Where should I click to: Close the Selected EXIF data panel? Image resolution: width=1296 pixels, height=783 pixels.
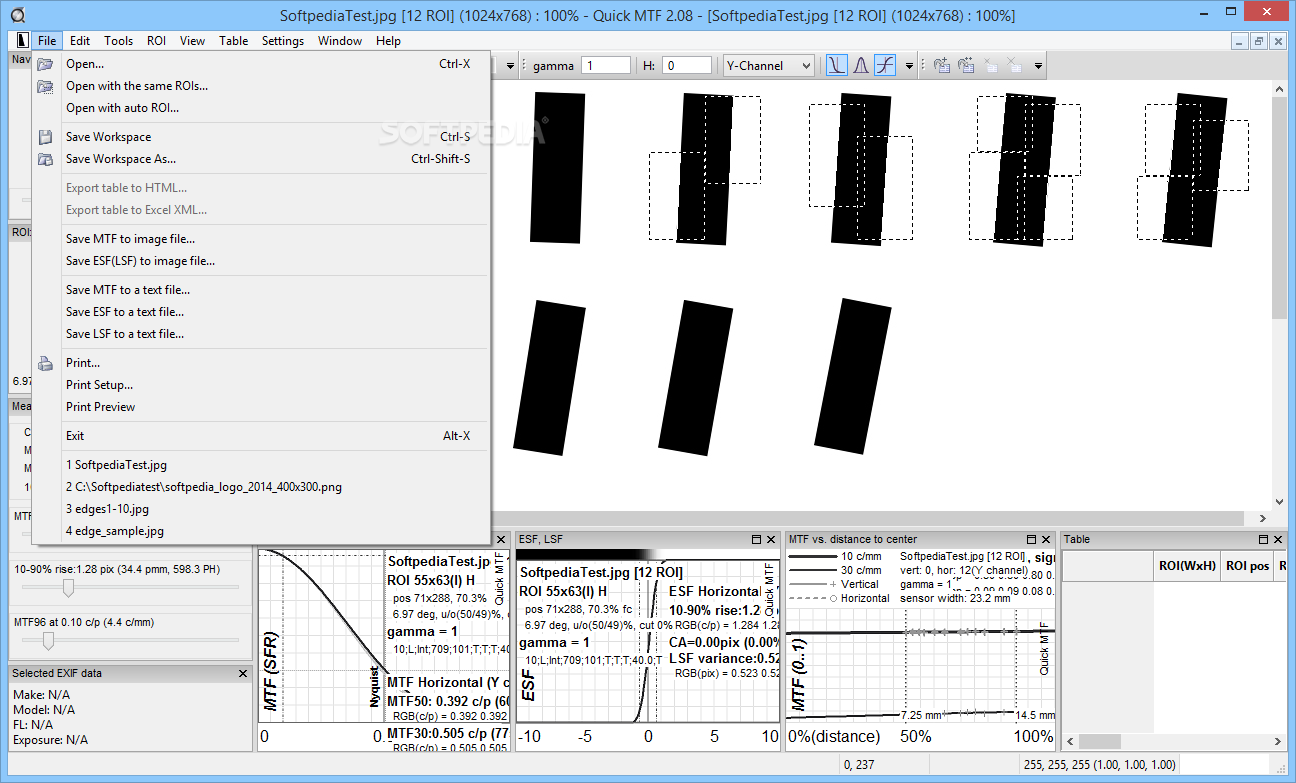click(243, 673)
